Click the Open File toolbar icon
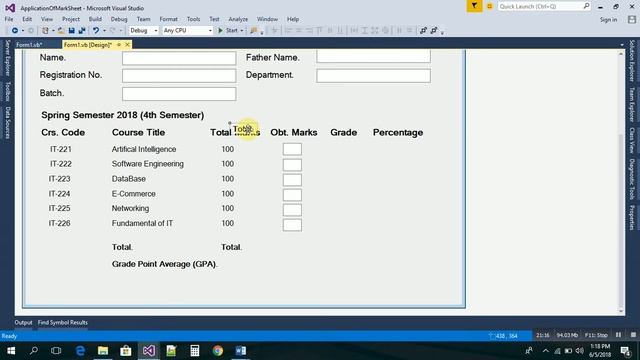The height and width of the screenshot is (360, 640). coord(61,31)
